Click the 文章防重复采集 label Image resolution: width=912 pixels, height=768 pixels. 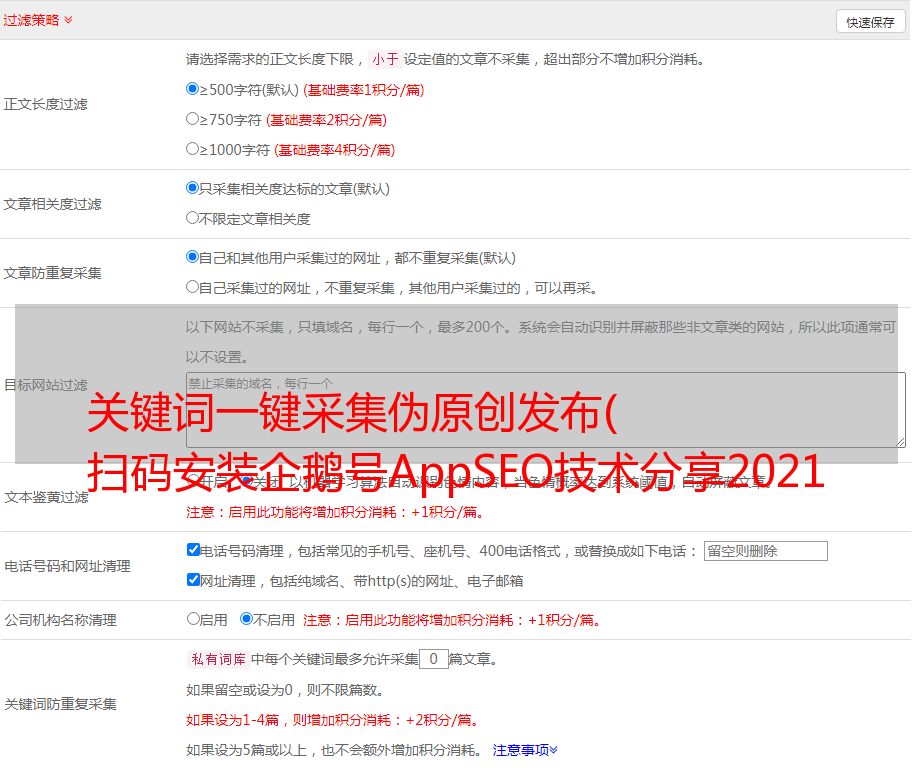pyautogui.click(x=52, y=273)
